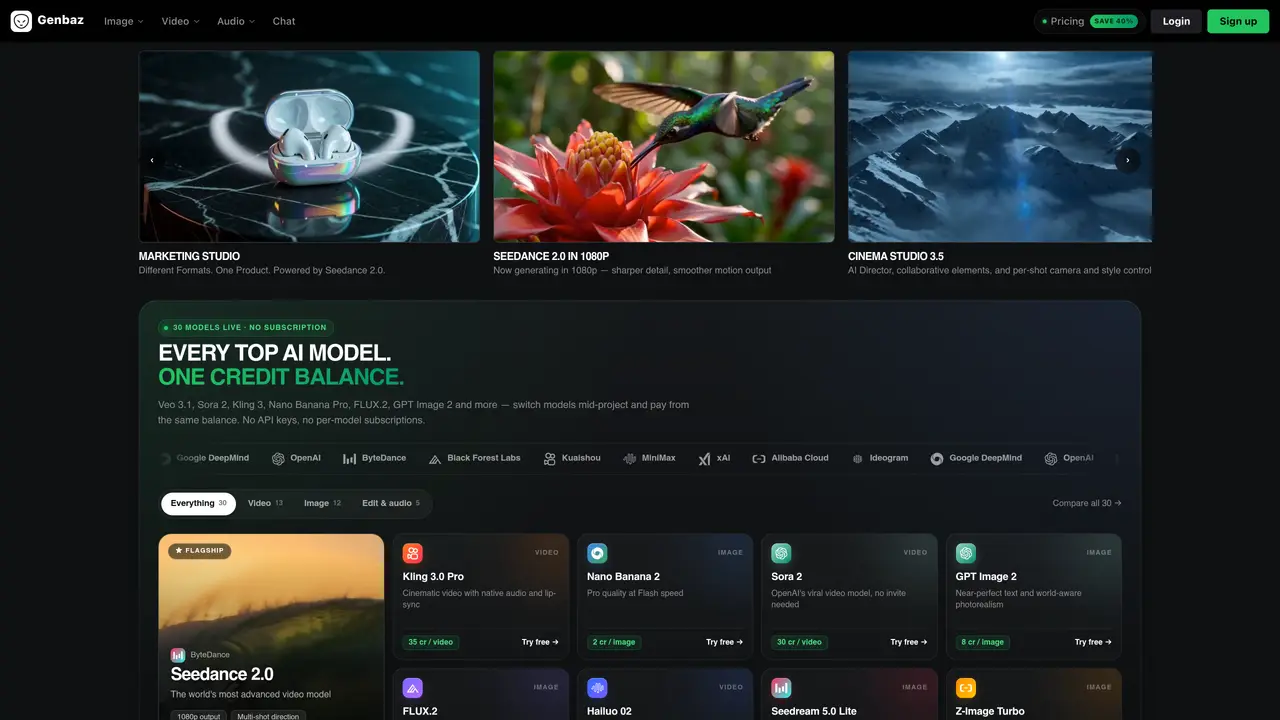Screen dimensions: 1280x720
Task: Show previous carousel slide arrow
Action: tap(152, 160)
